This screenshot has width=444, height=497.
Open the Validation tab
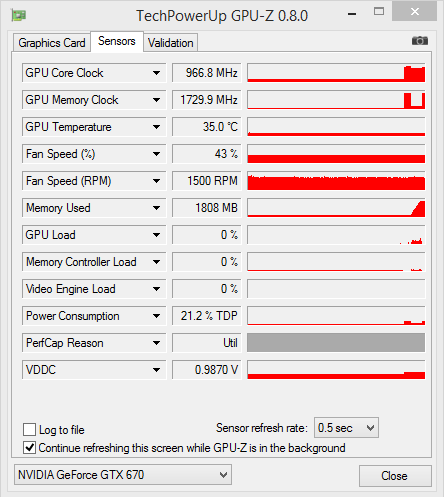click(171, 43)
